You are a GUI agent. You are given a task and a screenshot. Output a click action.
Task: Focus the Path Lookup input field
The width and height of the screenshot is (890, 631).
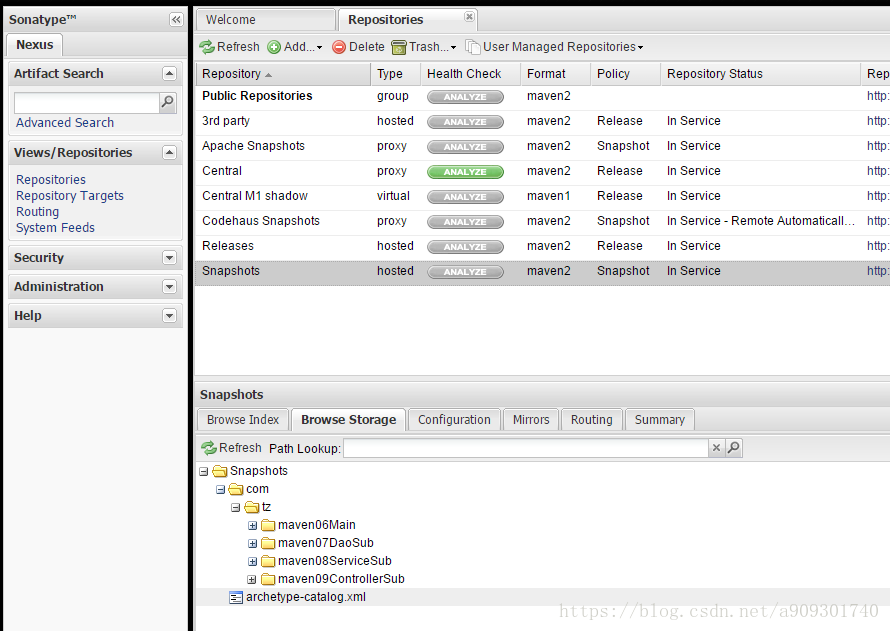(526, 448)
